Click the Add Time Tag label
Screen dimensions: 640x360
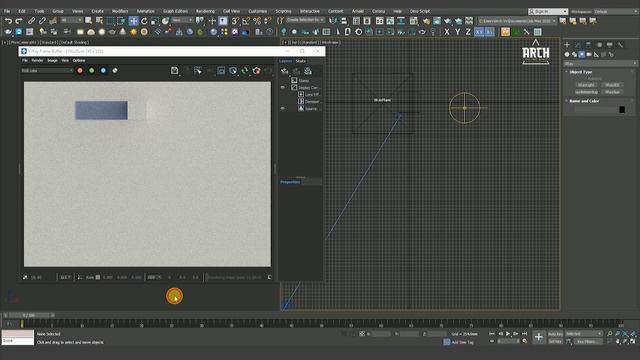pyautogui.click(x=463, y=342)
